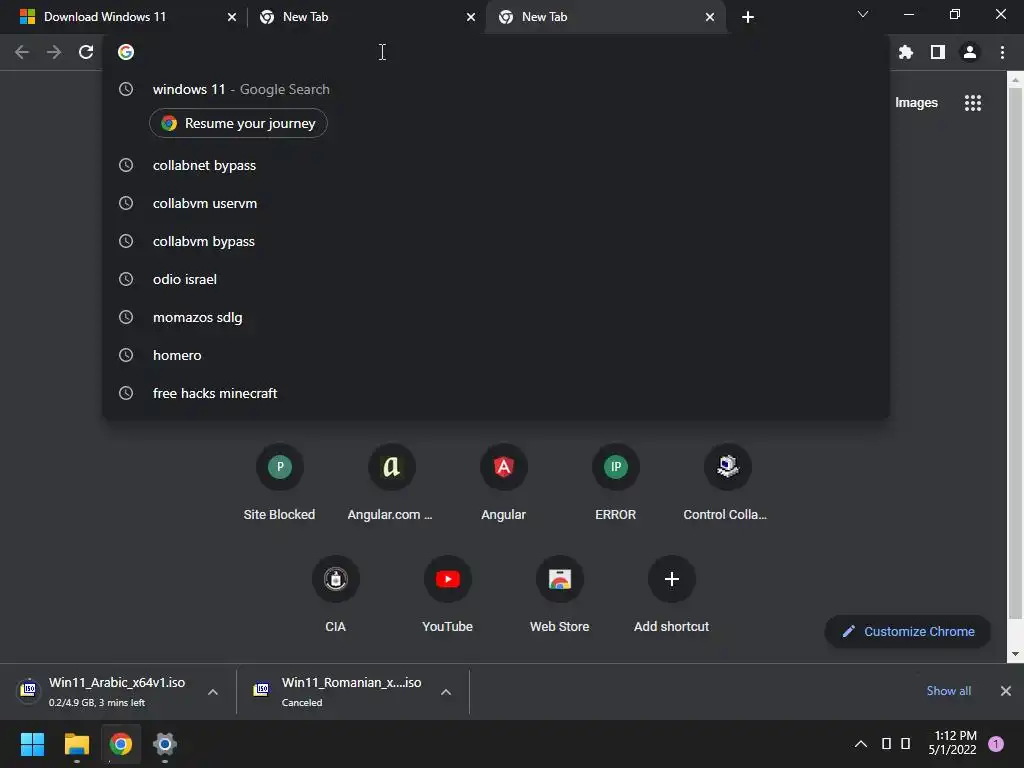Toggle the side panel icon
Viewport: 1024px width, 768px height.
pyautogui.click(x=938, y=52)
